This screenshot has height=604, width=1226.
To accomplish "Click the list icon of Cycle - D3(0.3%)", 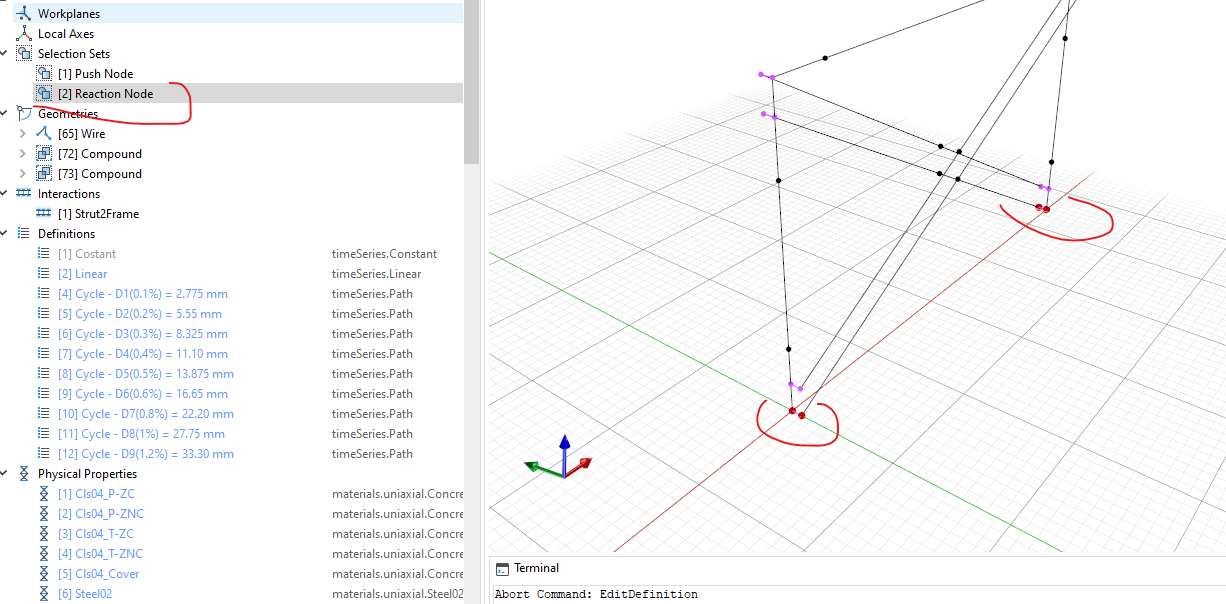I will (x=43, y=333).
